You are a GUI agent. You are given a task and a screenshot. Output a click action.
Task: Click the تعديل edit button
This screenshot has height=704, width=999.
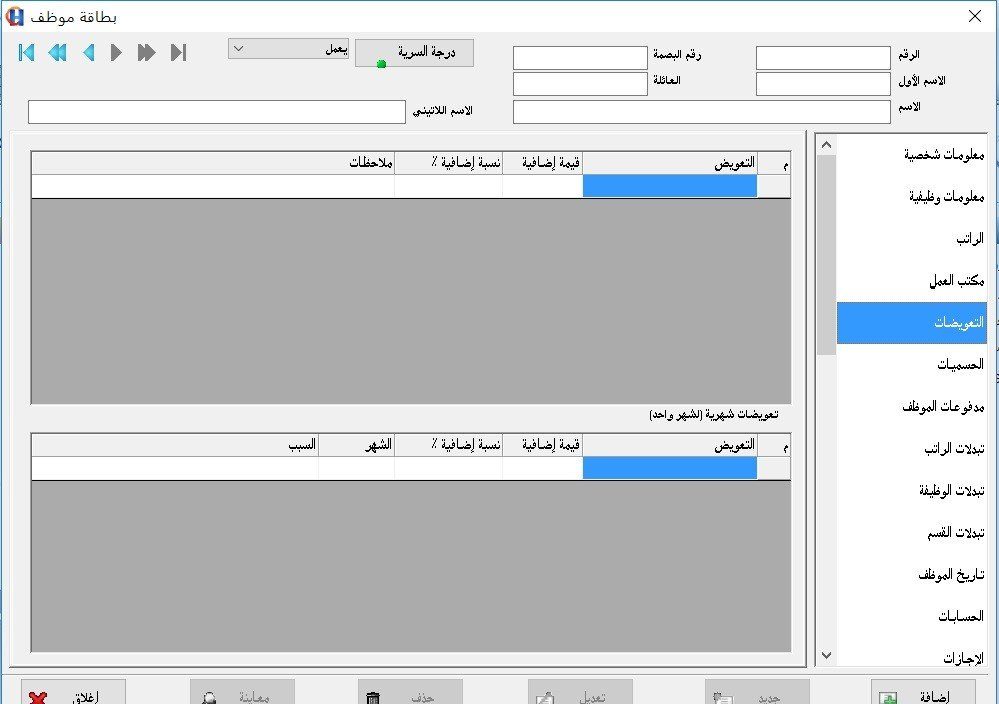580,693
